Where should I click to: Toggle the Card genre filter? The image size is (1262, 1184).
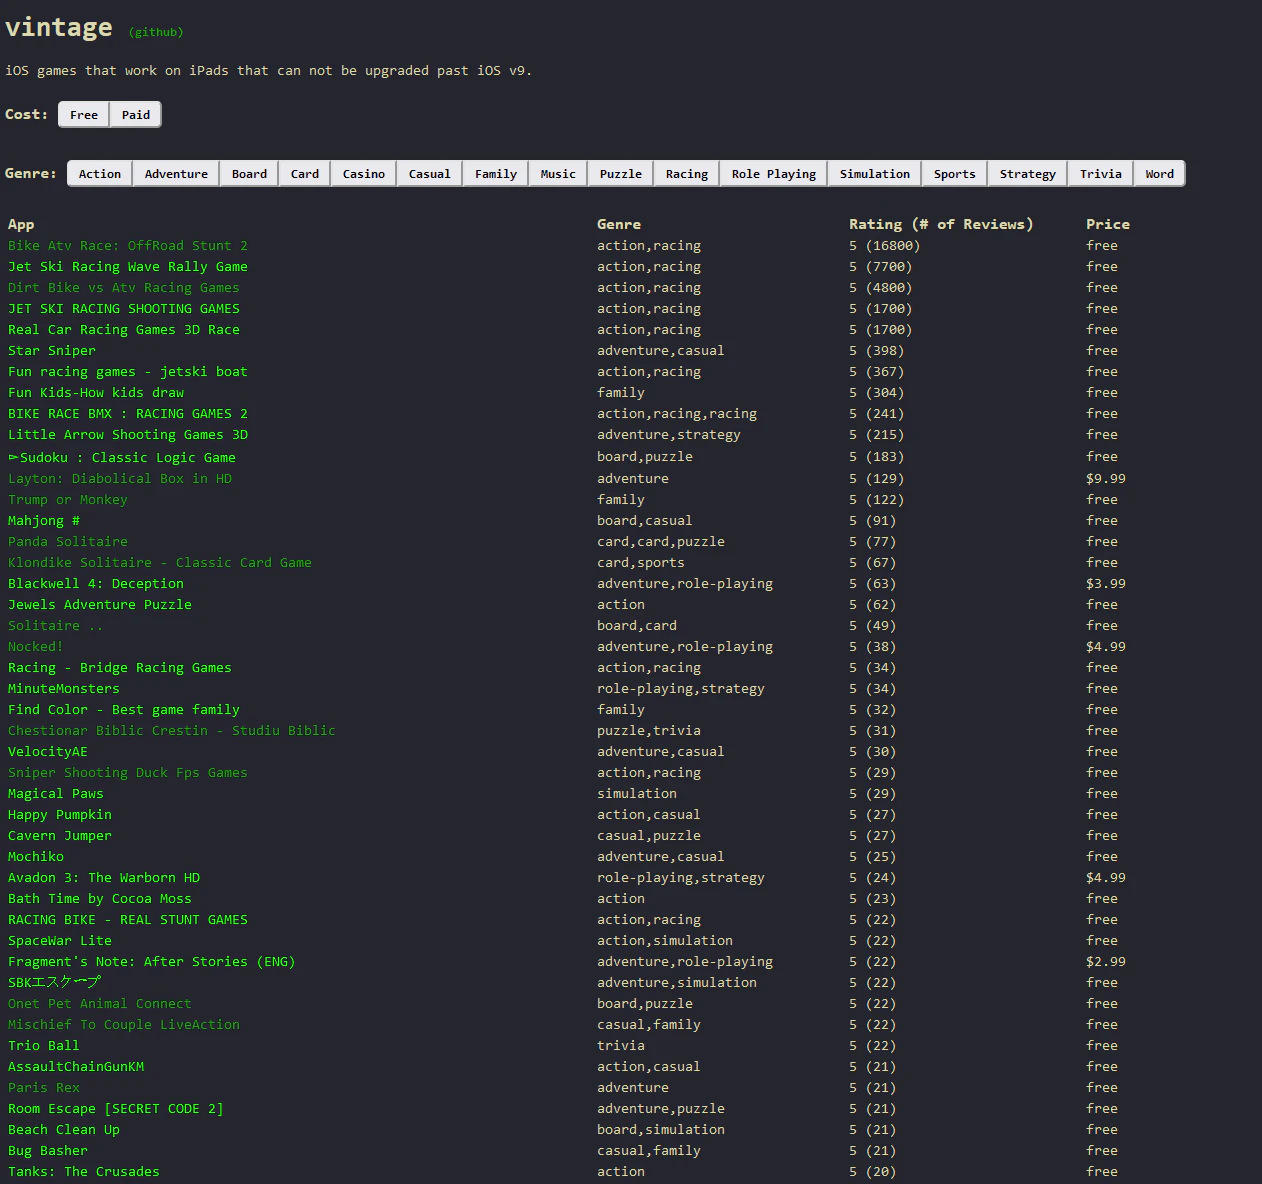click(305, 174)
